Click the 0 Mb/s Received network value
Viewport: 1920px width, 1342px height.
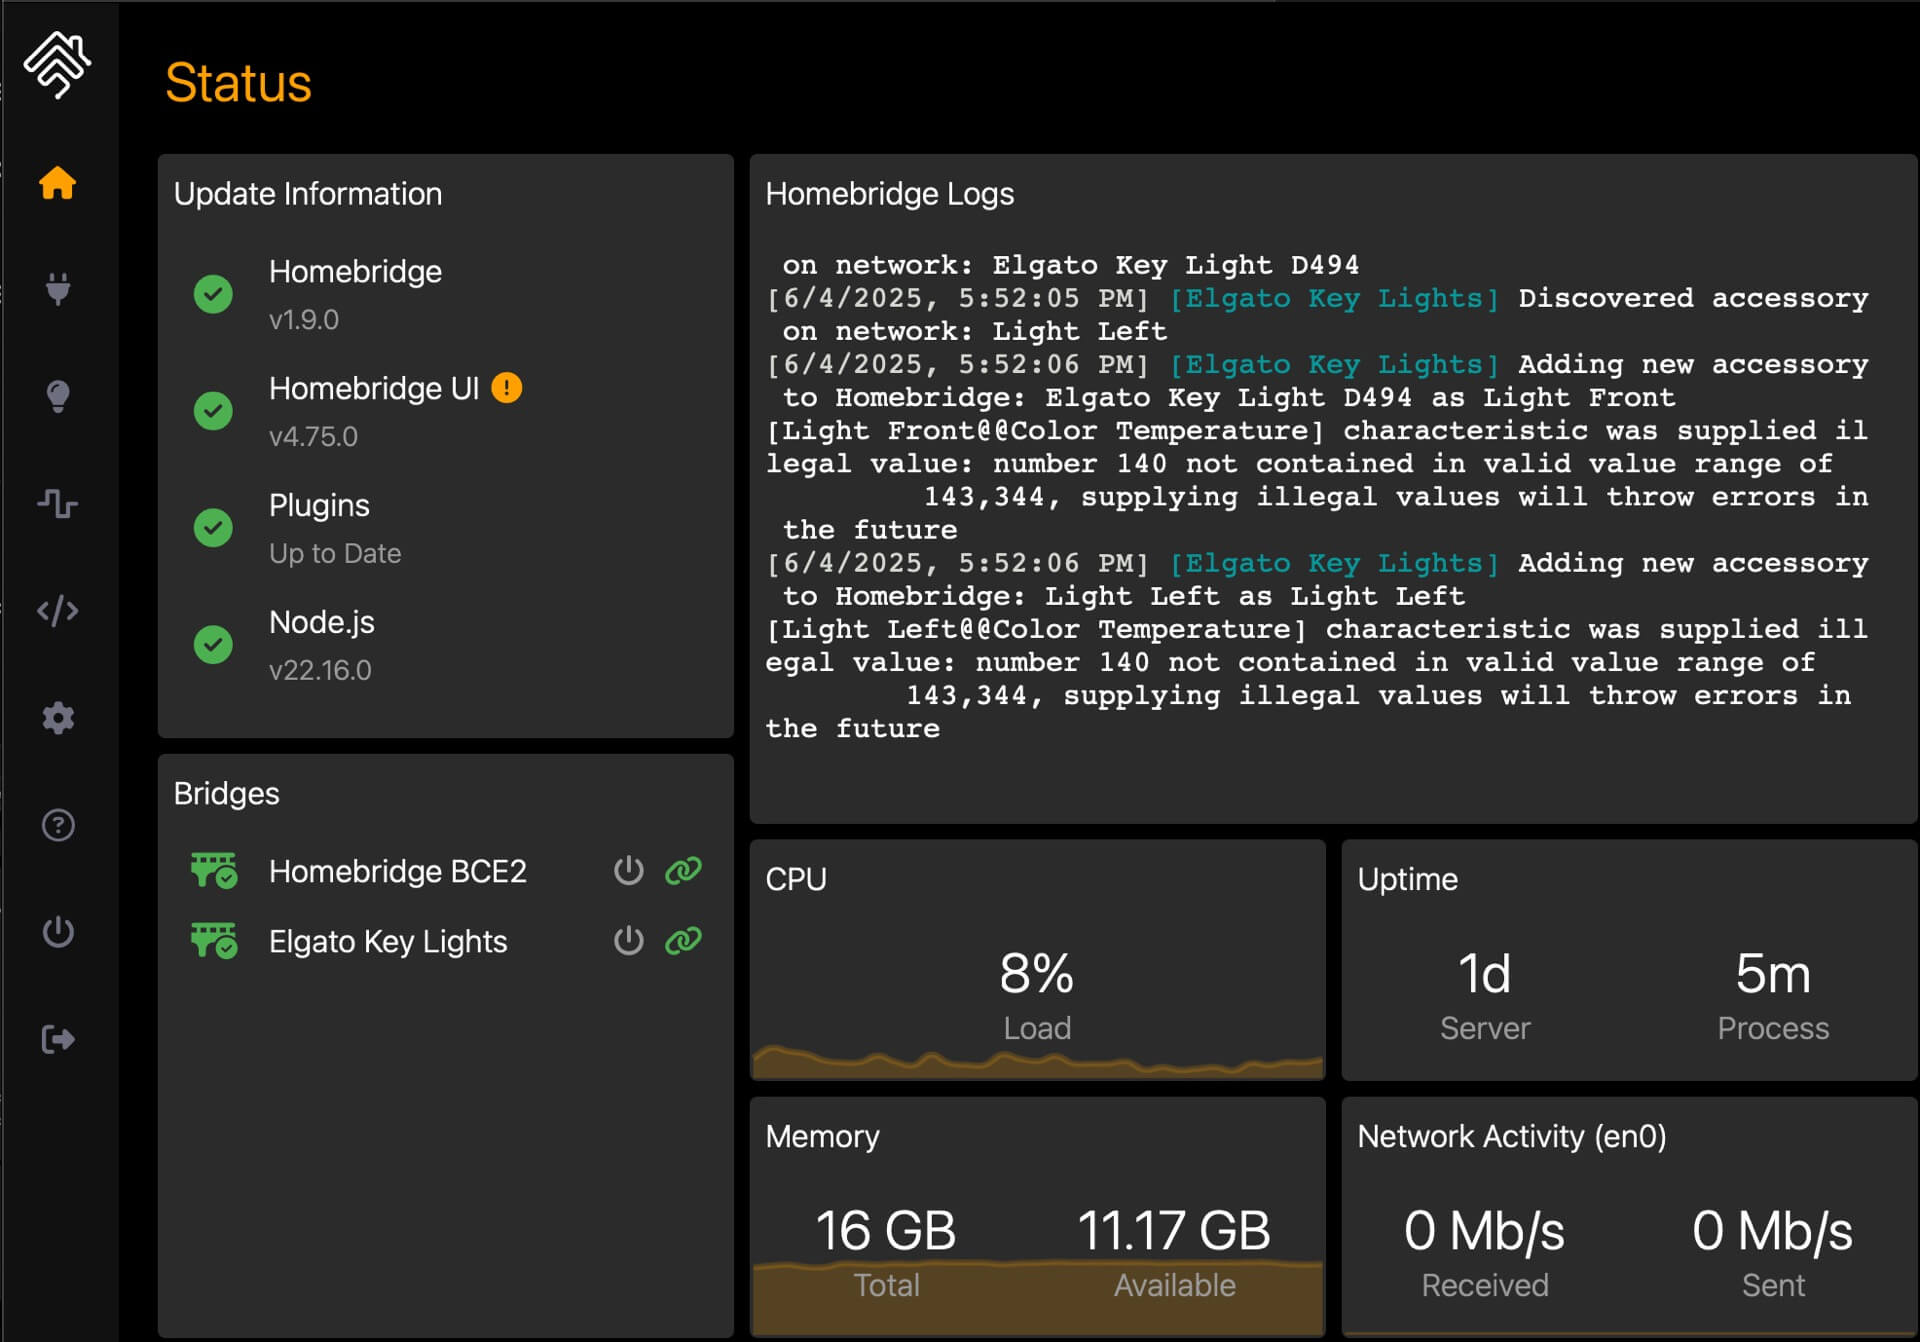pos(1485,1230)
